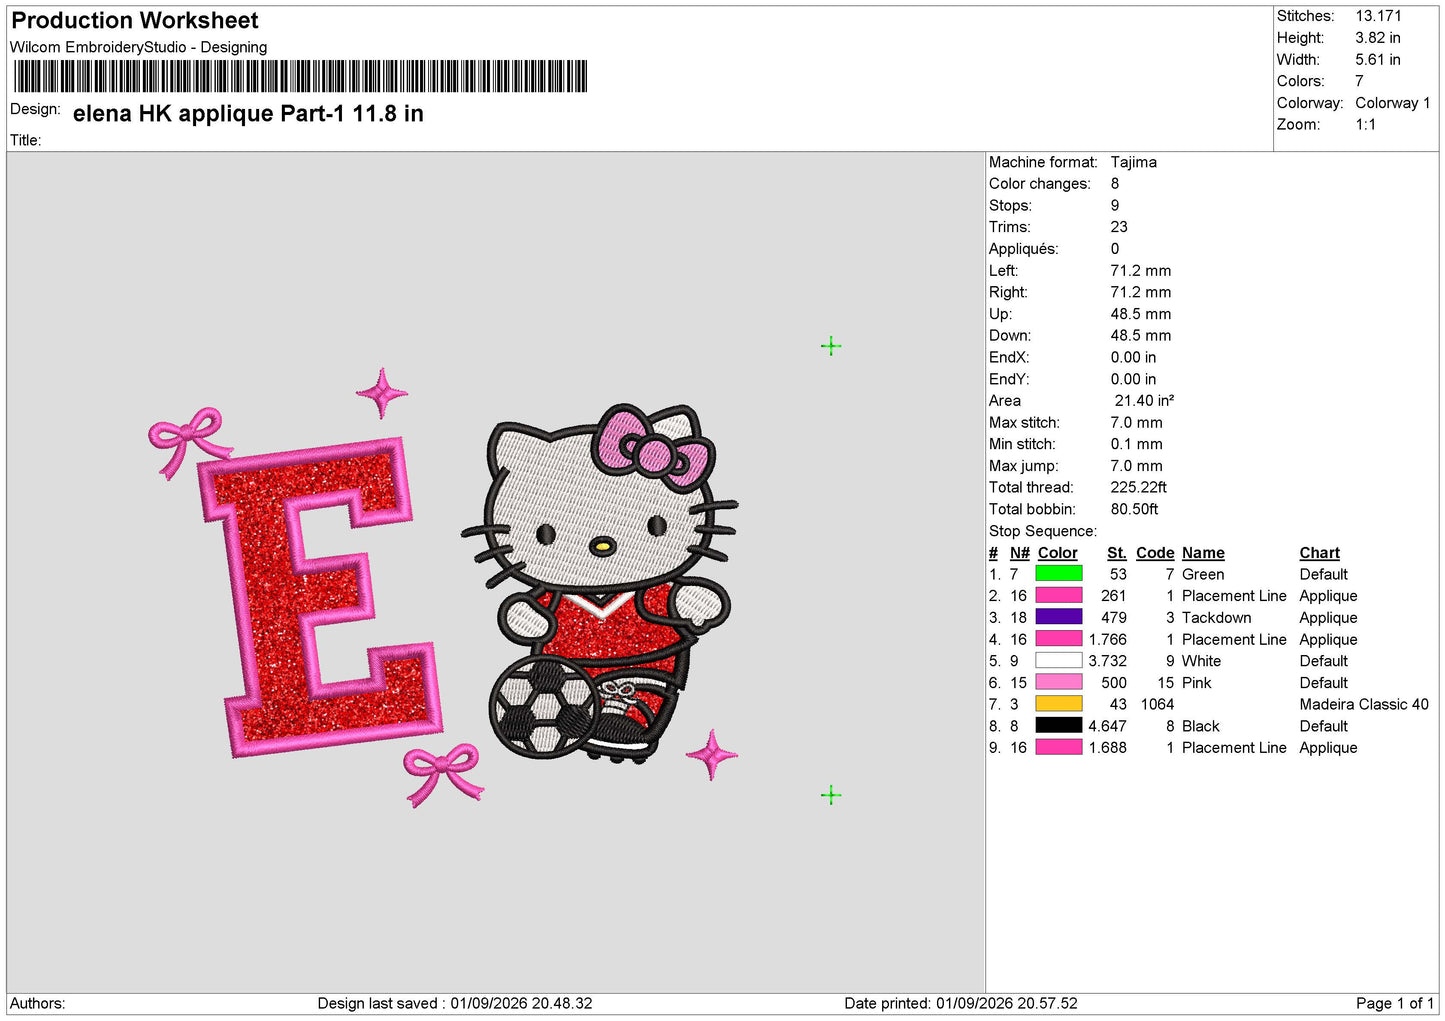
Task: Click the Code column header
Action: (1155, 553)
